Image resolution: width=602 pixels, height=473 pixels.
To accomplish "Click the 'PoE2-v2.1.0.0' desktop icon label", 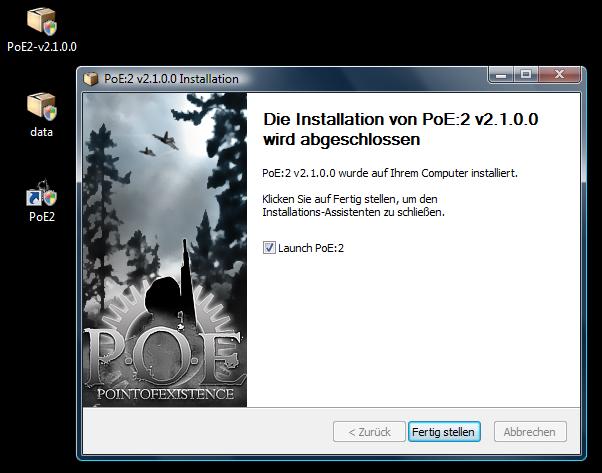I will (42, 47).
